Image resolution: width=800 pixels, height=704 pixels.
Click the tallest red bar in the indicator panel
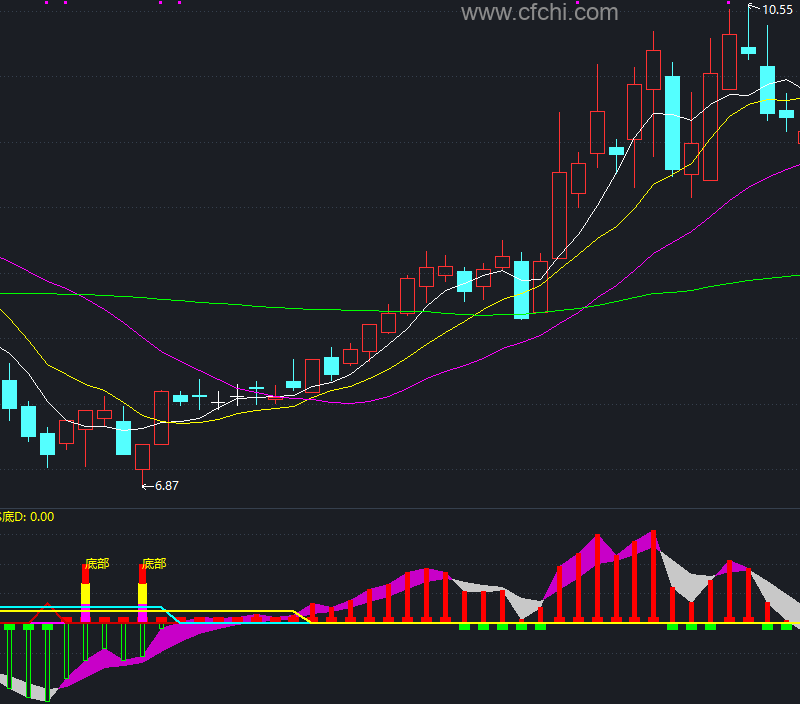tap(653, 576)
